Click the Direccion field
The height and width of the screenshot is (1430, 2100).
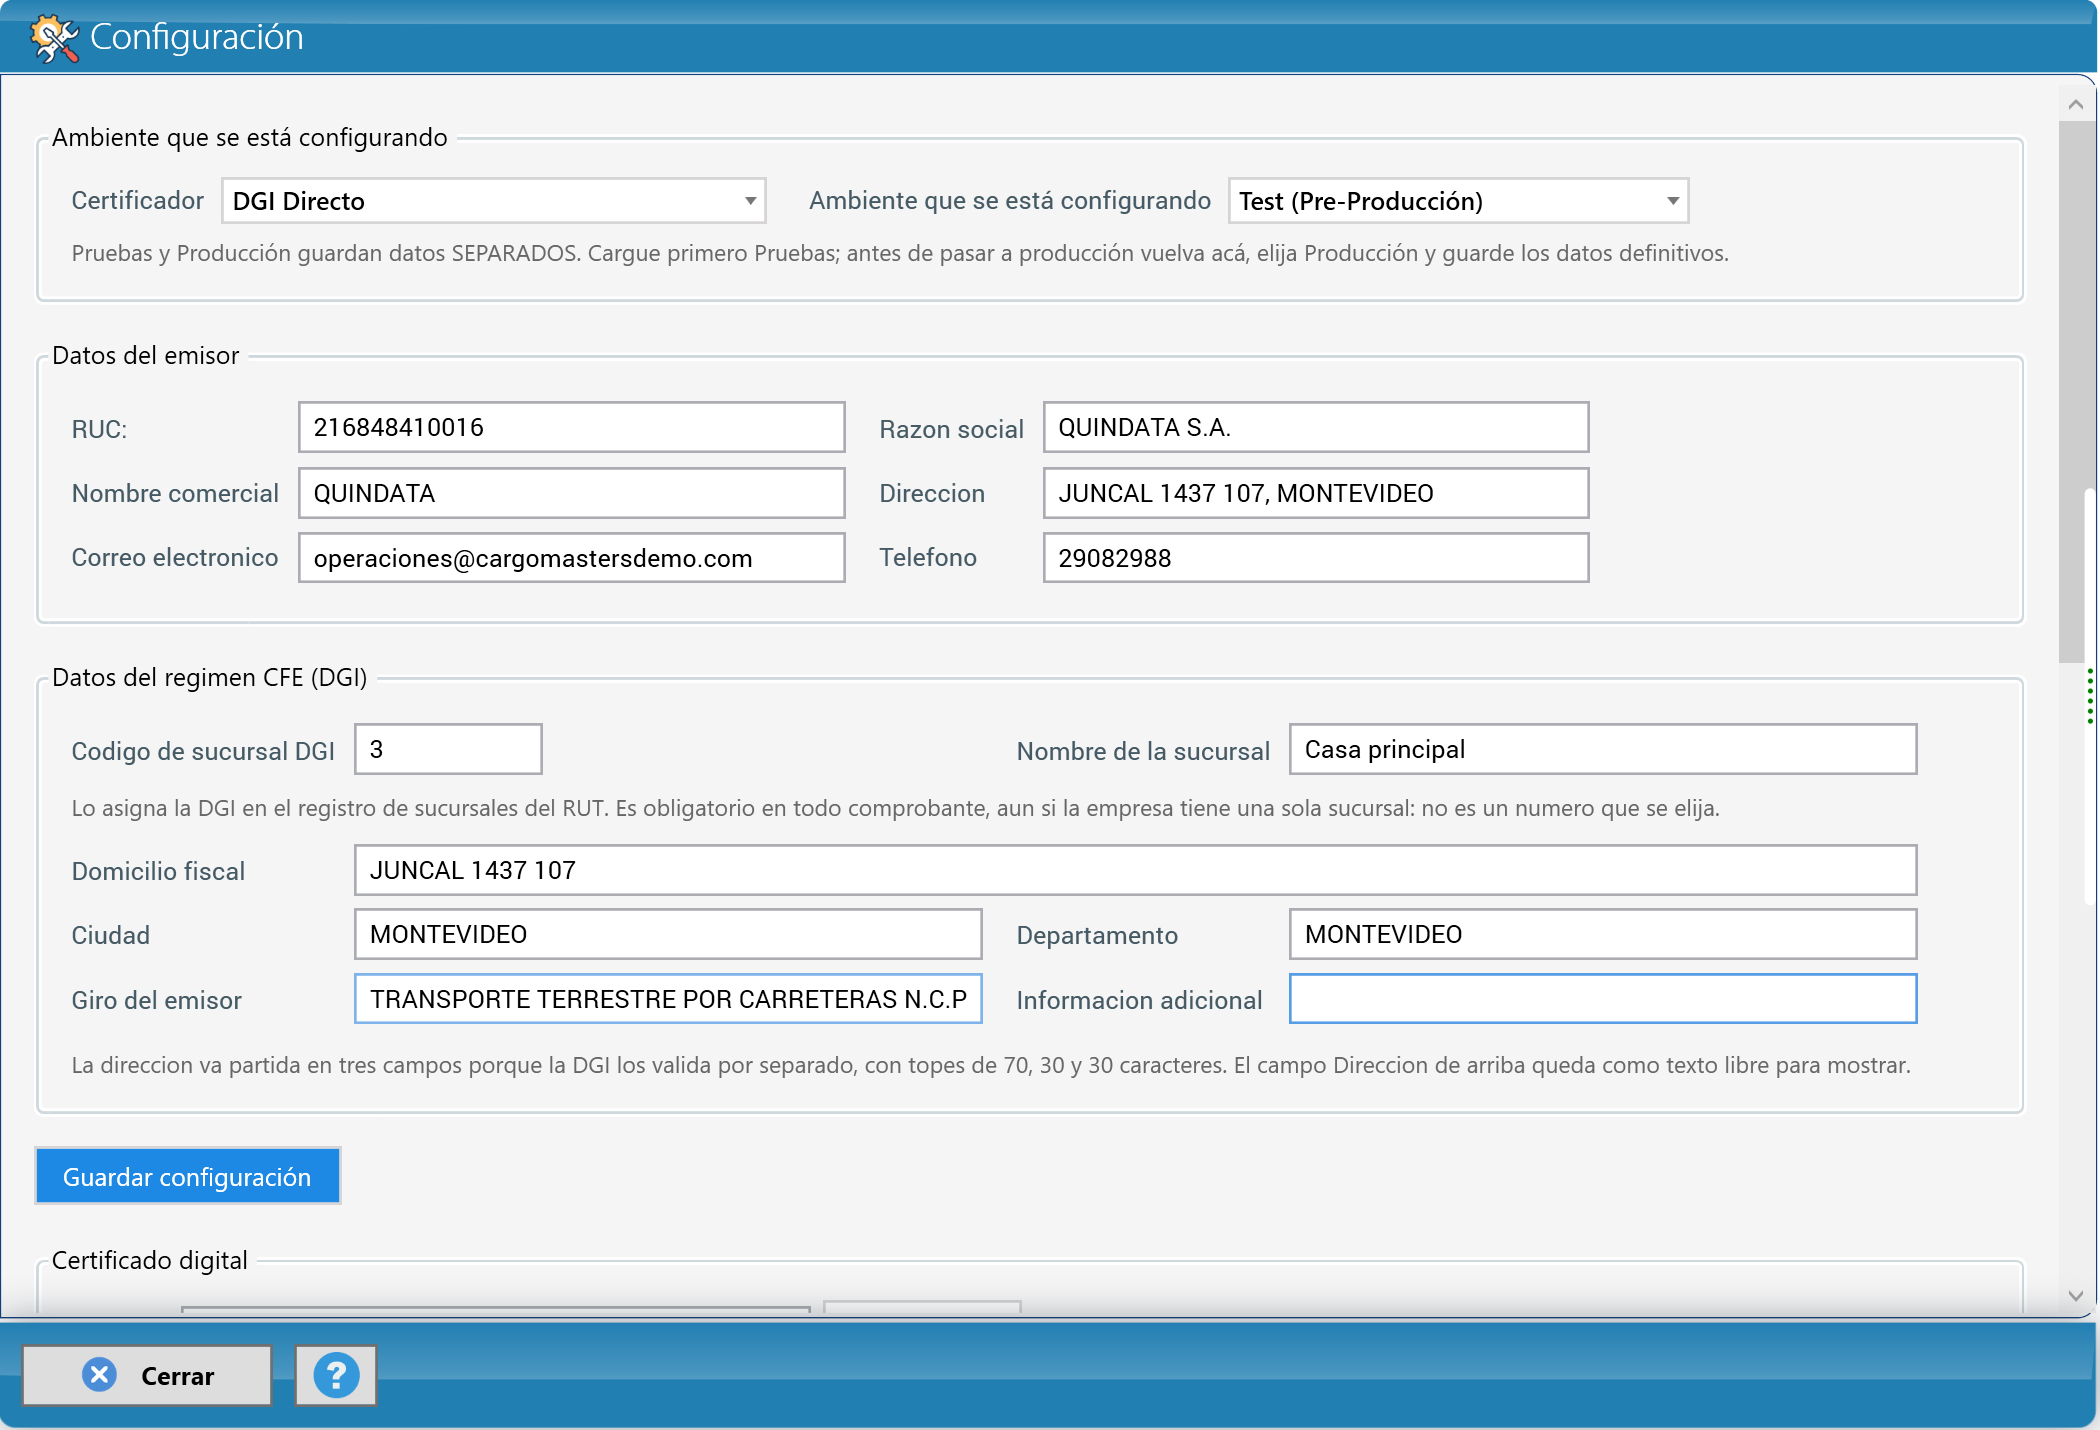point(1316,493)
